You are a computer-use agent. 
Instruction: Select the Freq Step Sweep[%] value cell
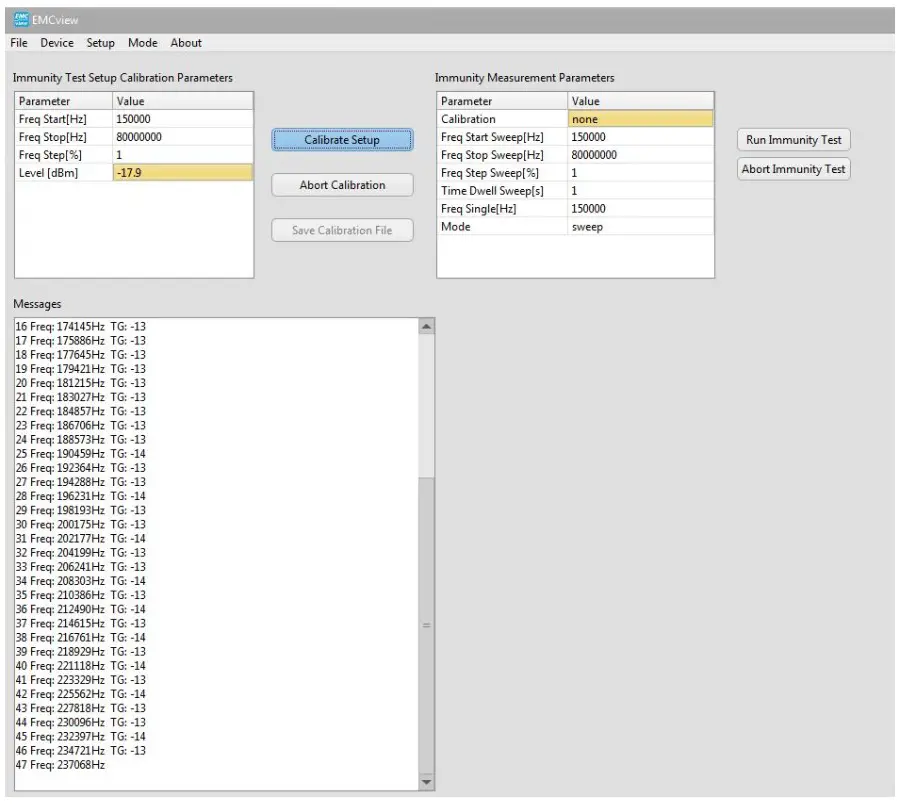coord(640,173)
